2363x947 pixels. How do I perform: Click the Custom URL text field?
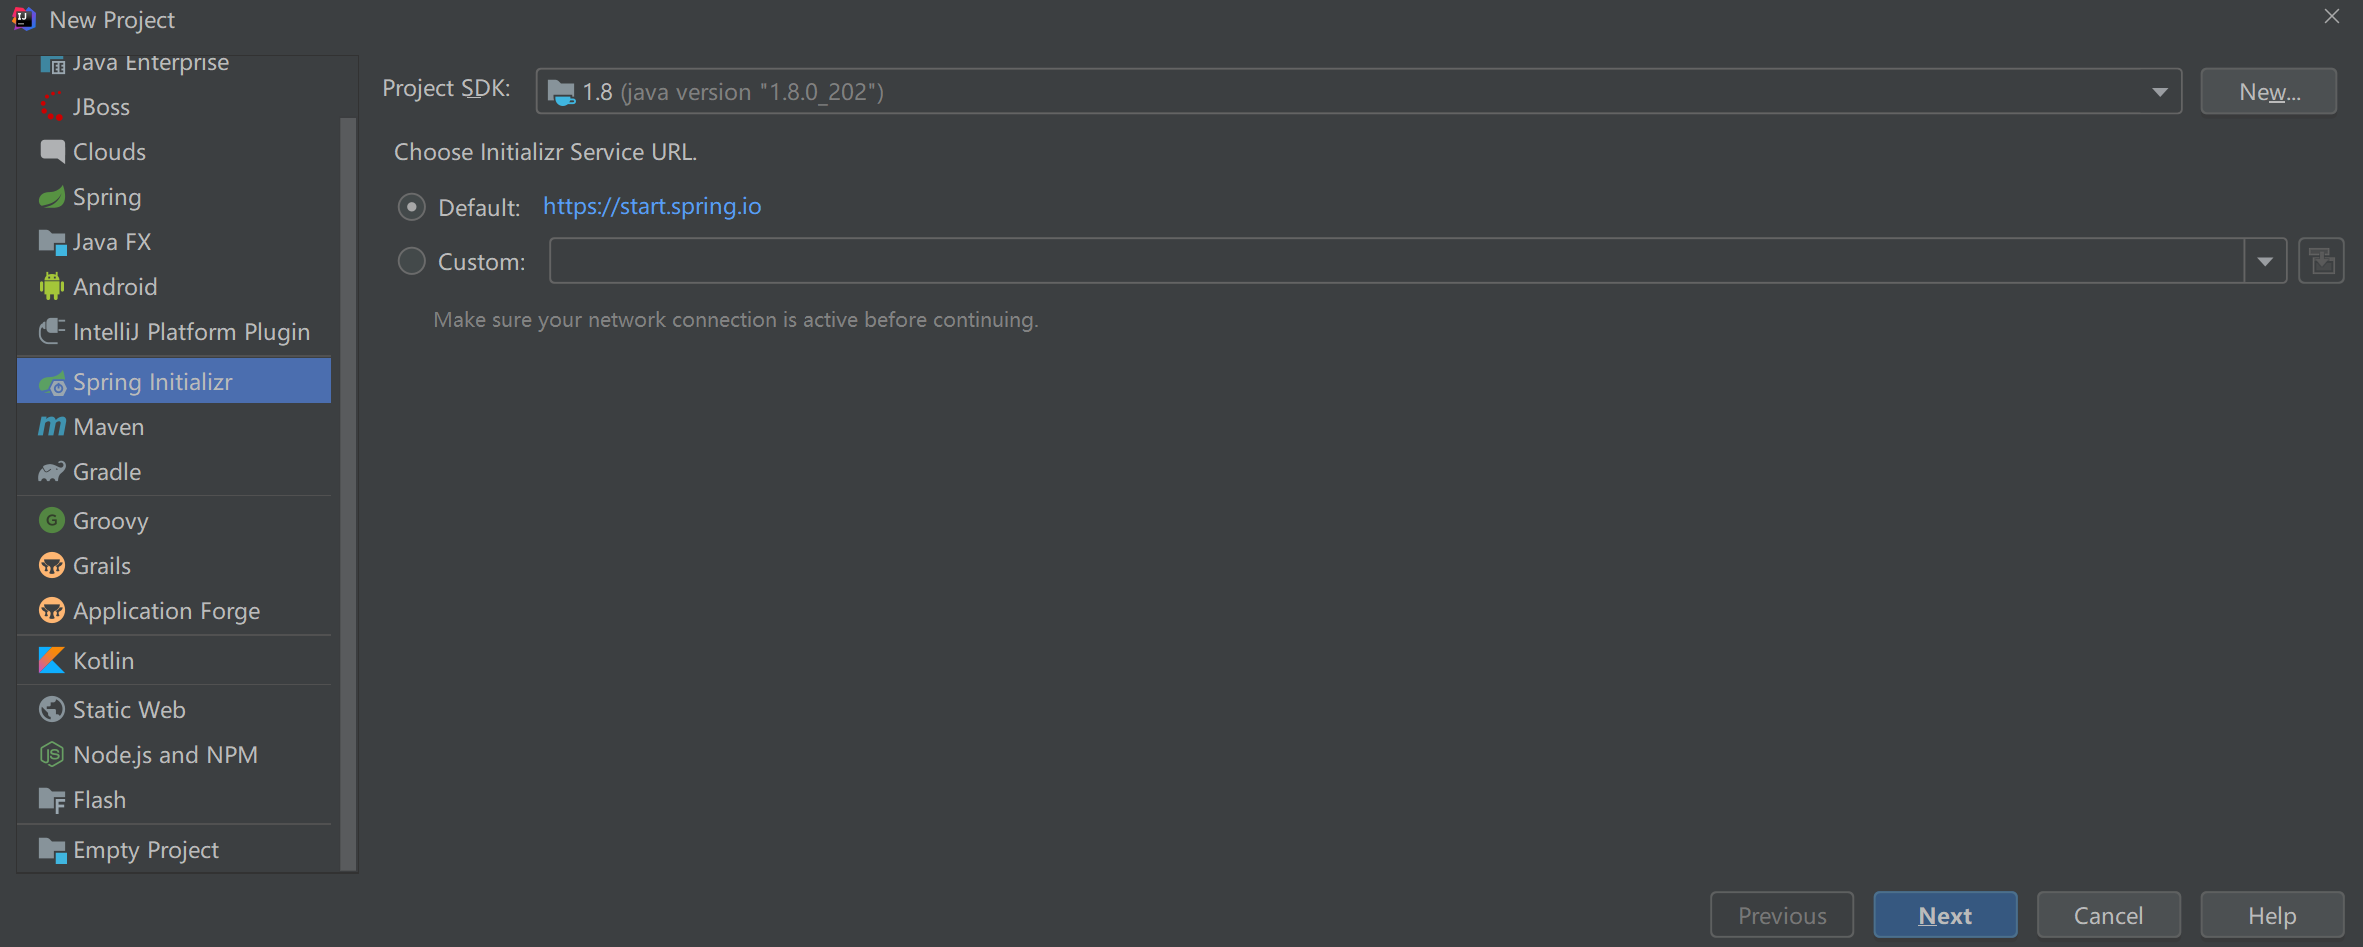pyautogui.click(x=1395, y=262)
